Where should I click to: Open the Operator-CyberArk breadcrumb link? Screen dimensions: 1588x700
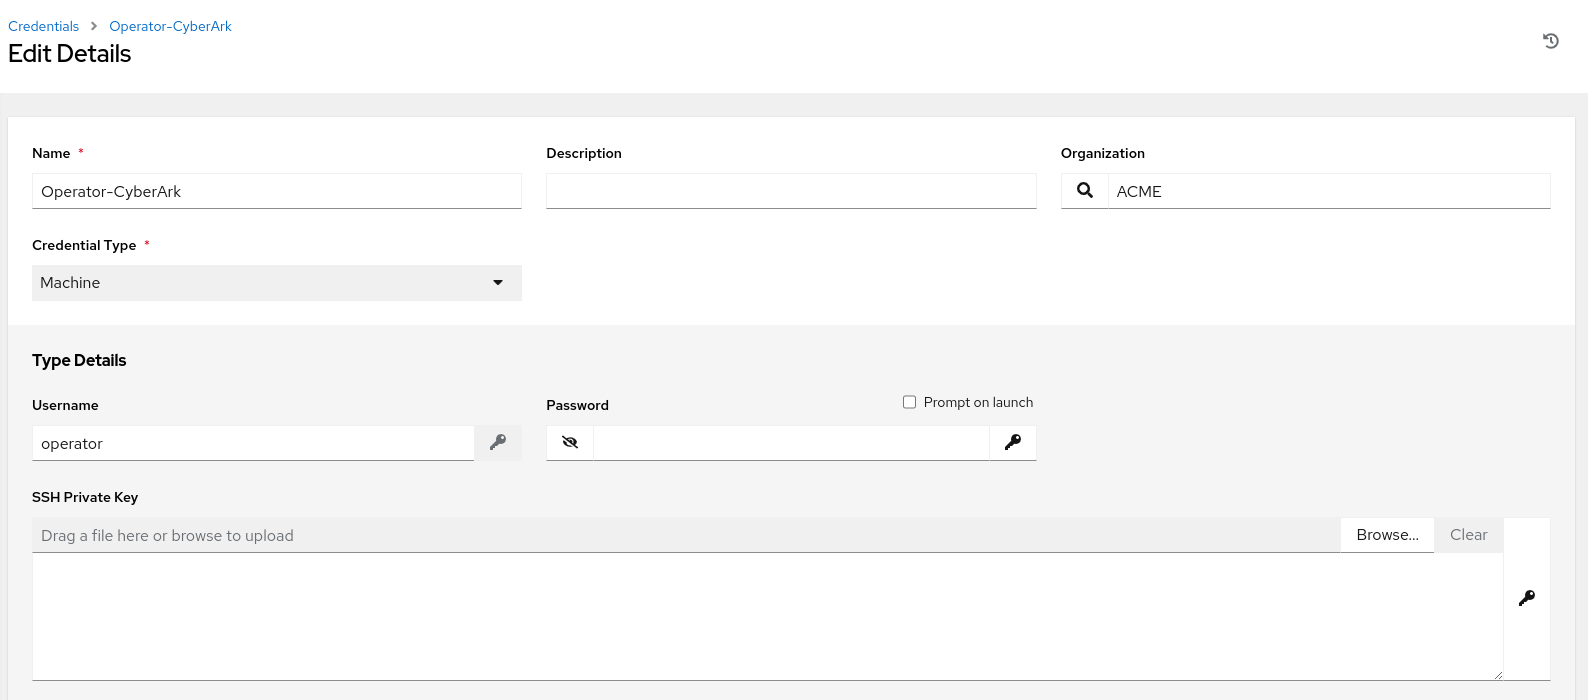click(170, 26)
